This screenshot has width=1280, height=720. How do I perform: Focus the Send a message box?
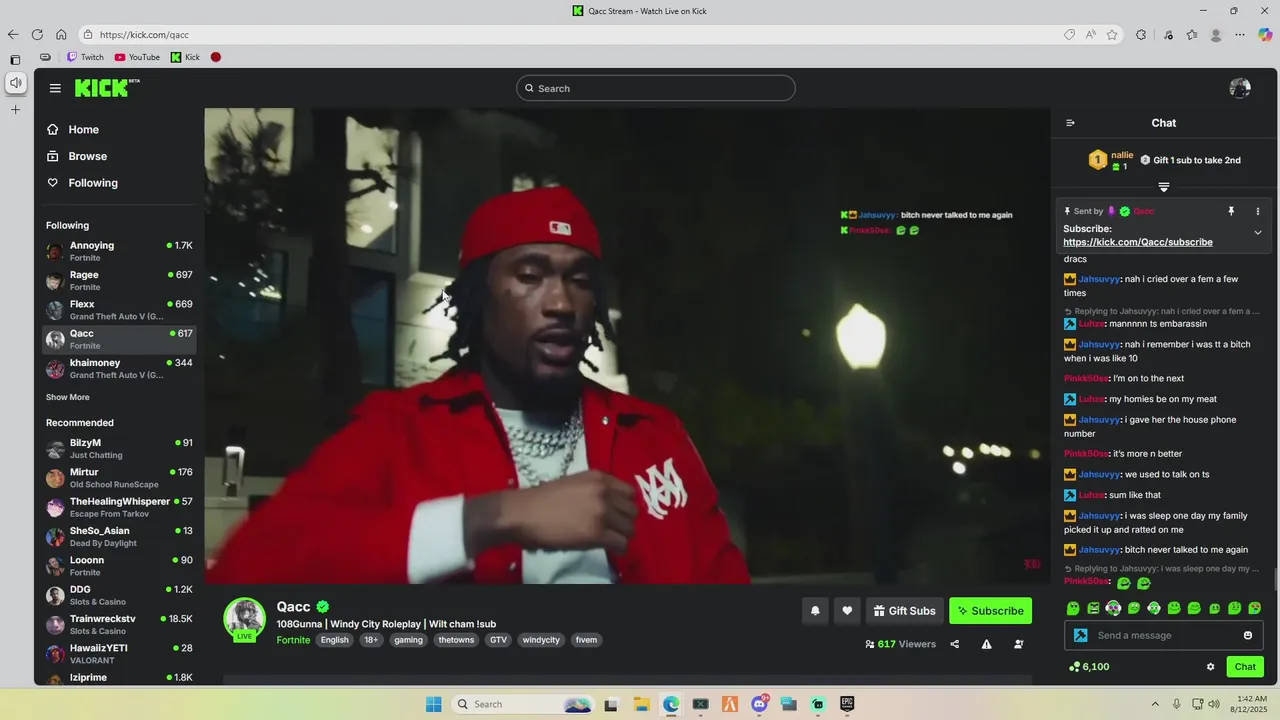pyautogui.click(x=1164, y=635)
